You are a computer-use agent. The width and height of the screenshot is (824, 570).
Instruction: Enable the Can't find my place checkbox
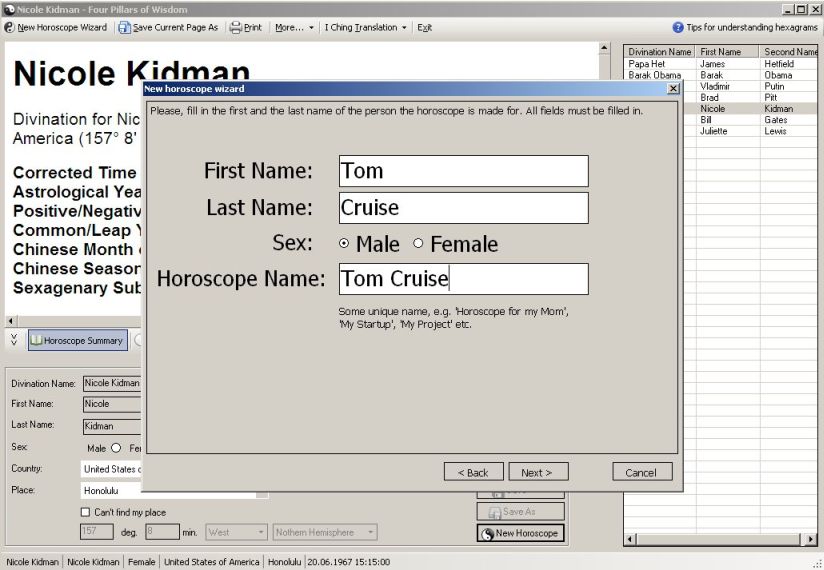coord(85,512)
